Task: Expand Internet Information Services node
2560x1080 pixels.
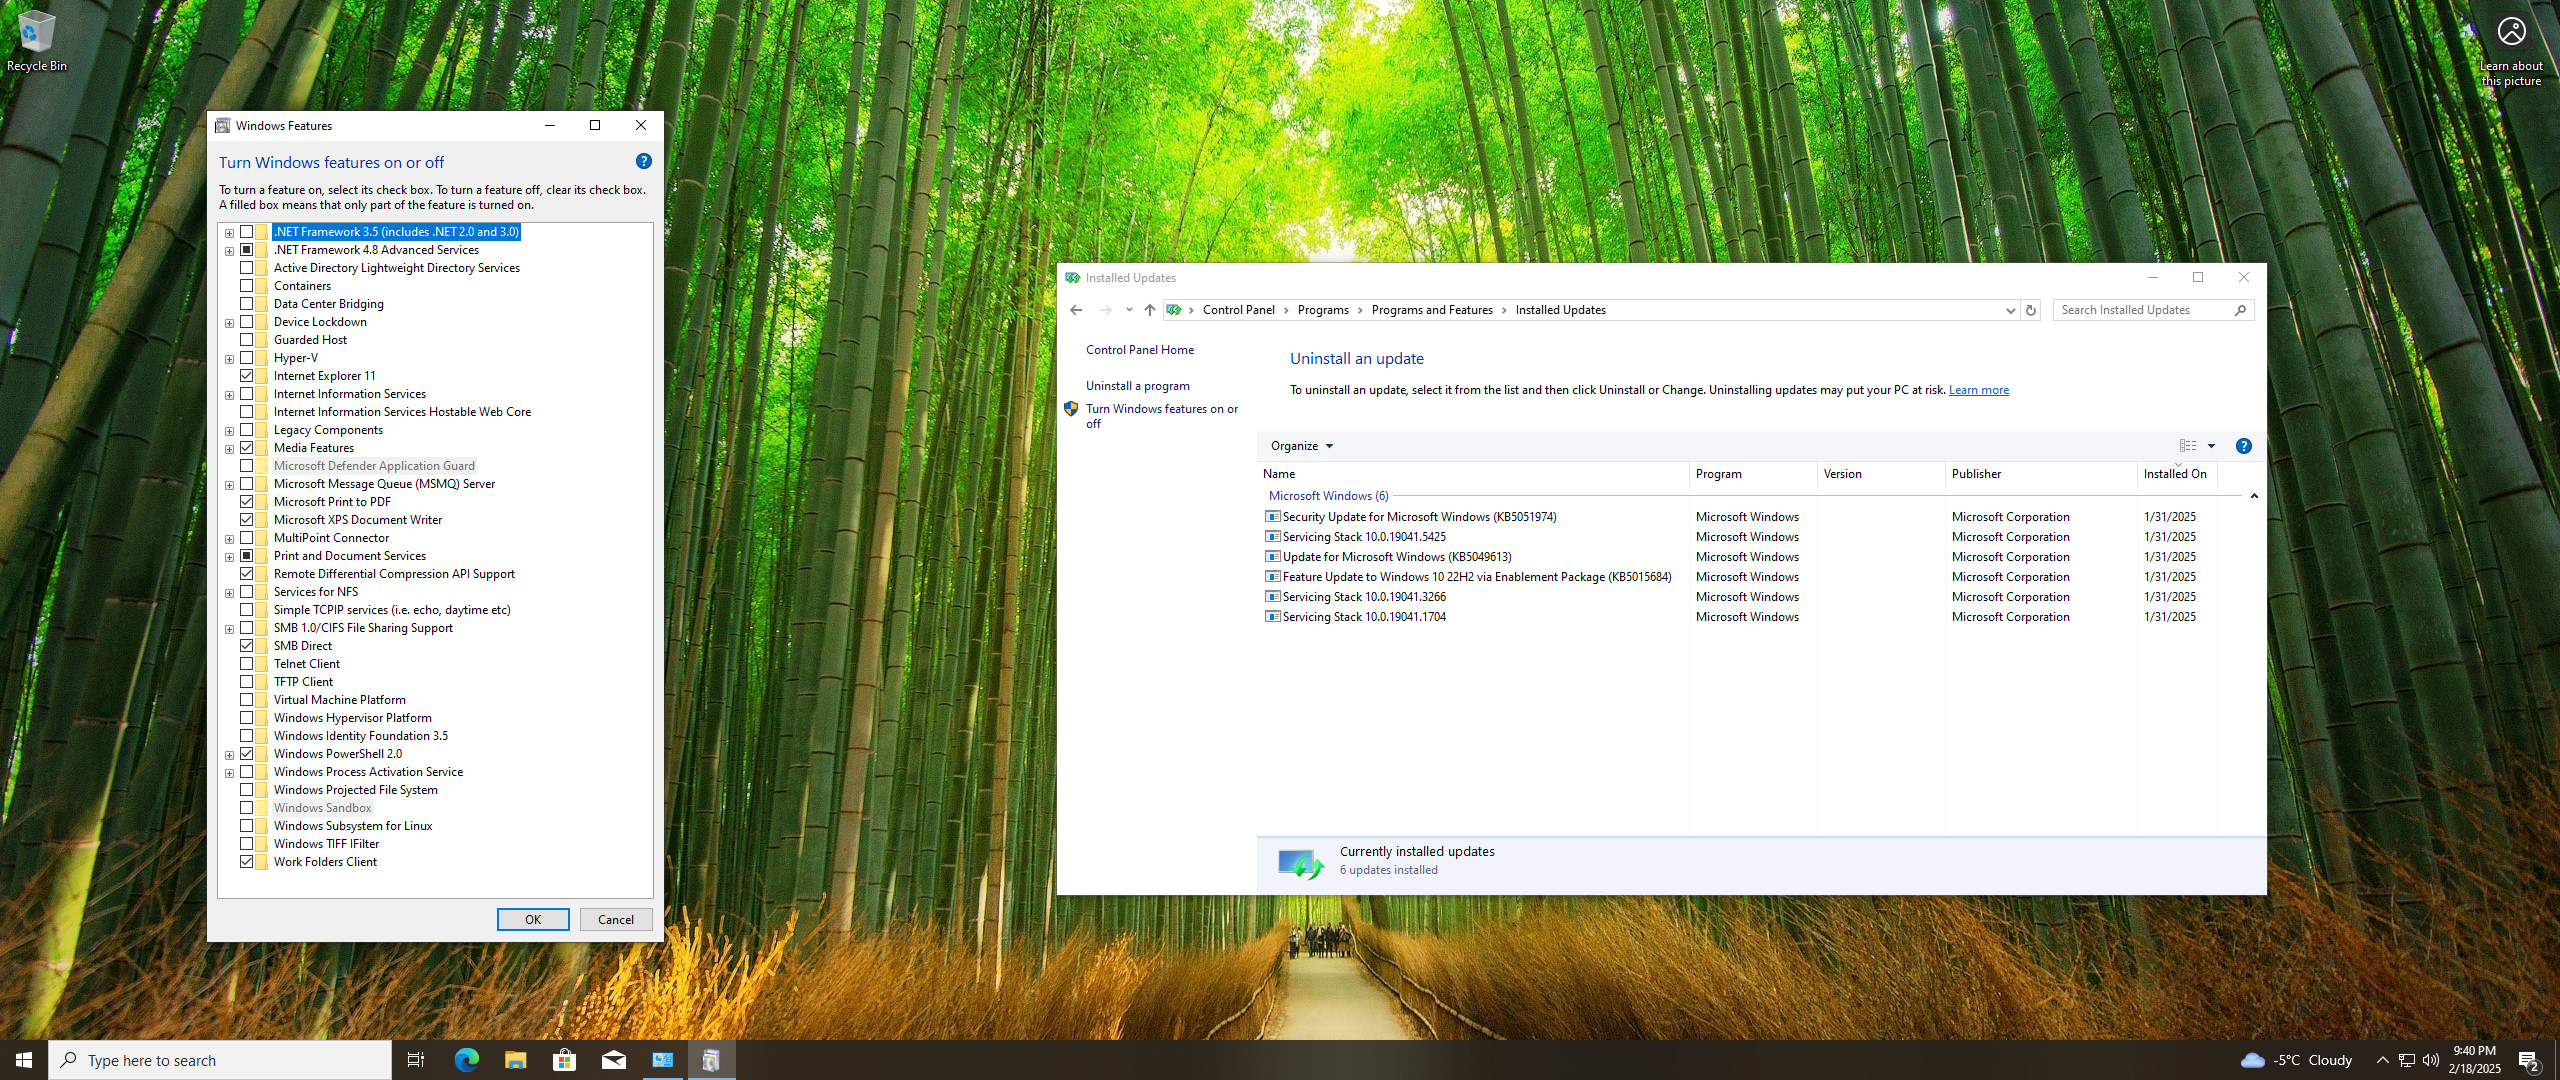Action: (229, 395)
